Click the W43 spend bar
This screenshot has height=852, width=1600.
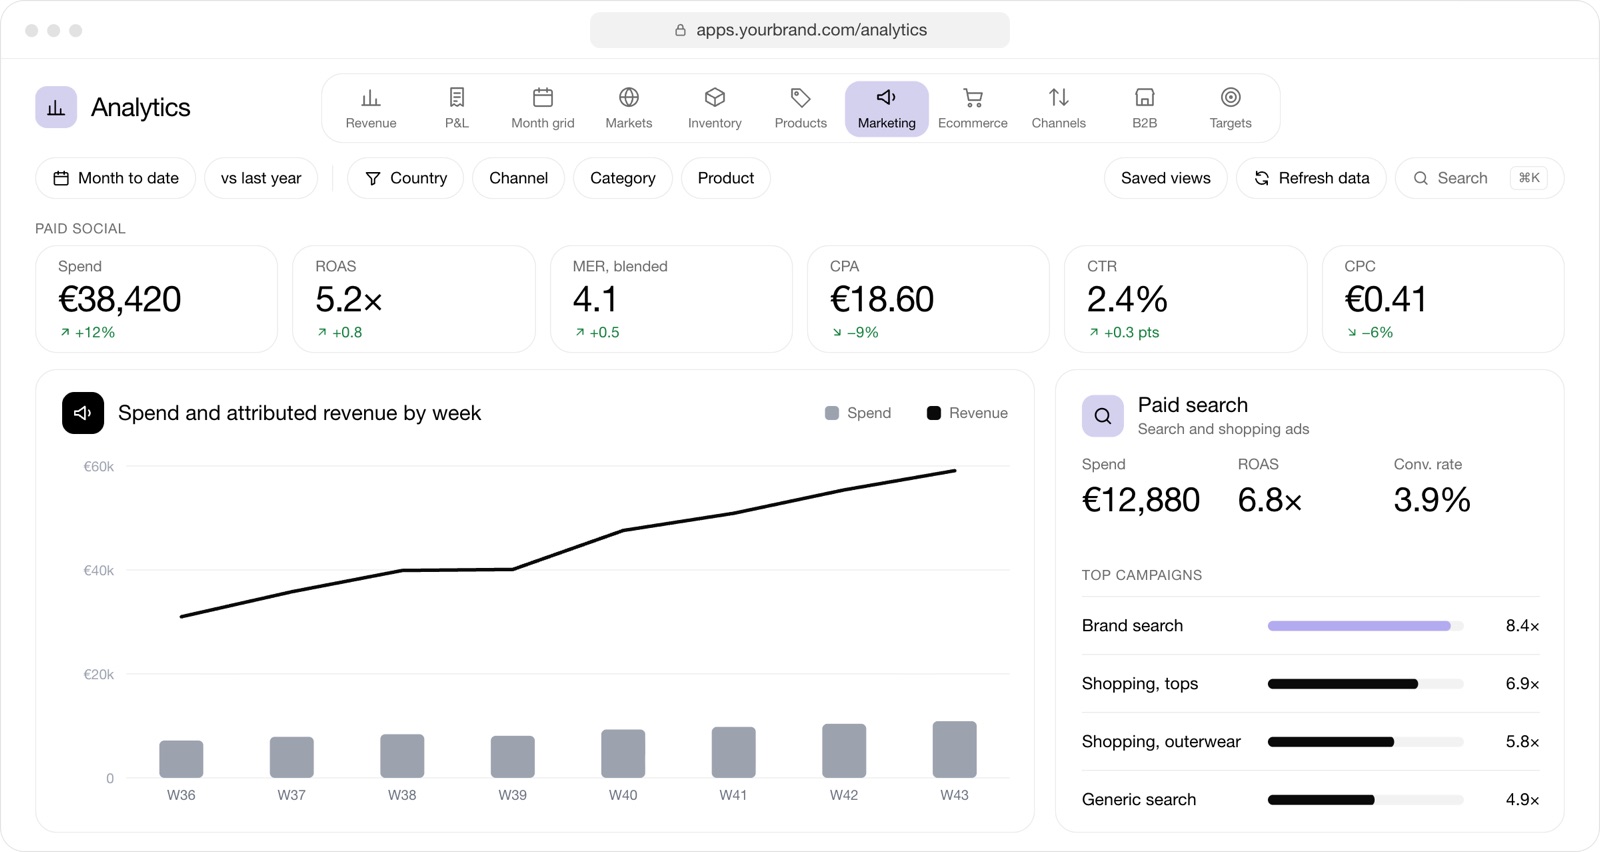955,749
